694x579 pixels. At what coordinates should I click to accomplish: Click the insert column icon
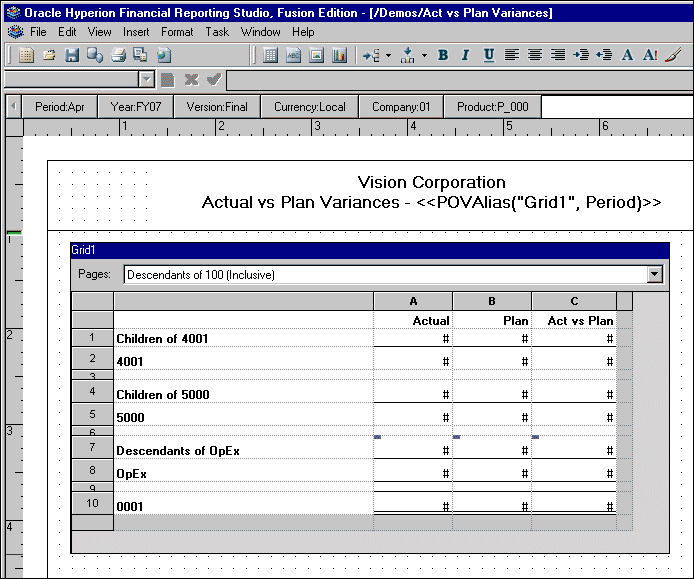(x=407, y=55)
